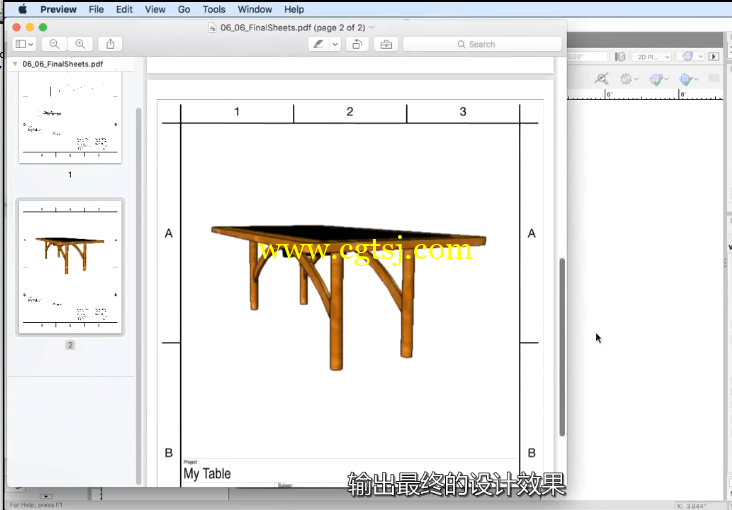Click the left row label "A"
The height and width of the screenshot is (510, 732).
point(169,233)
